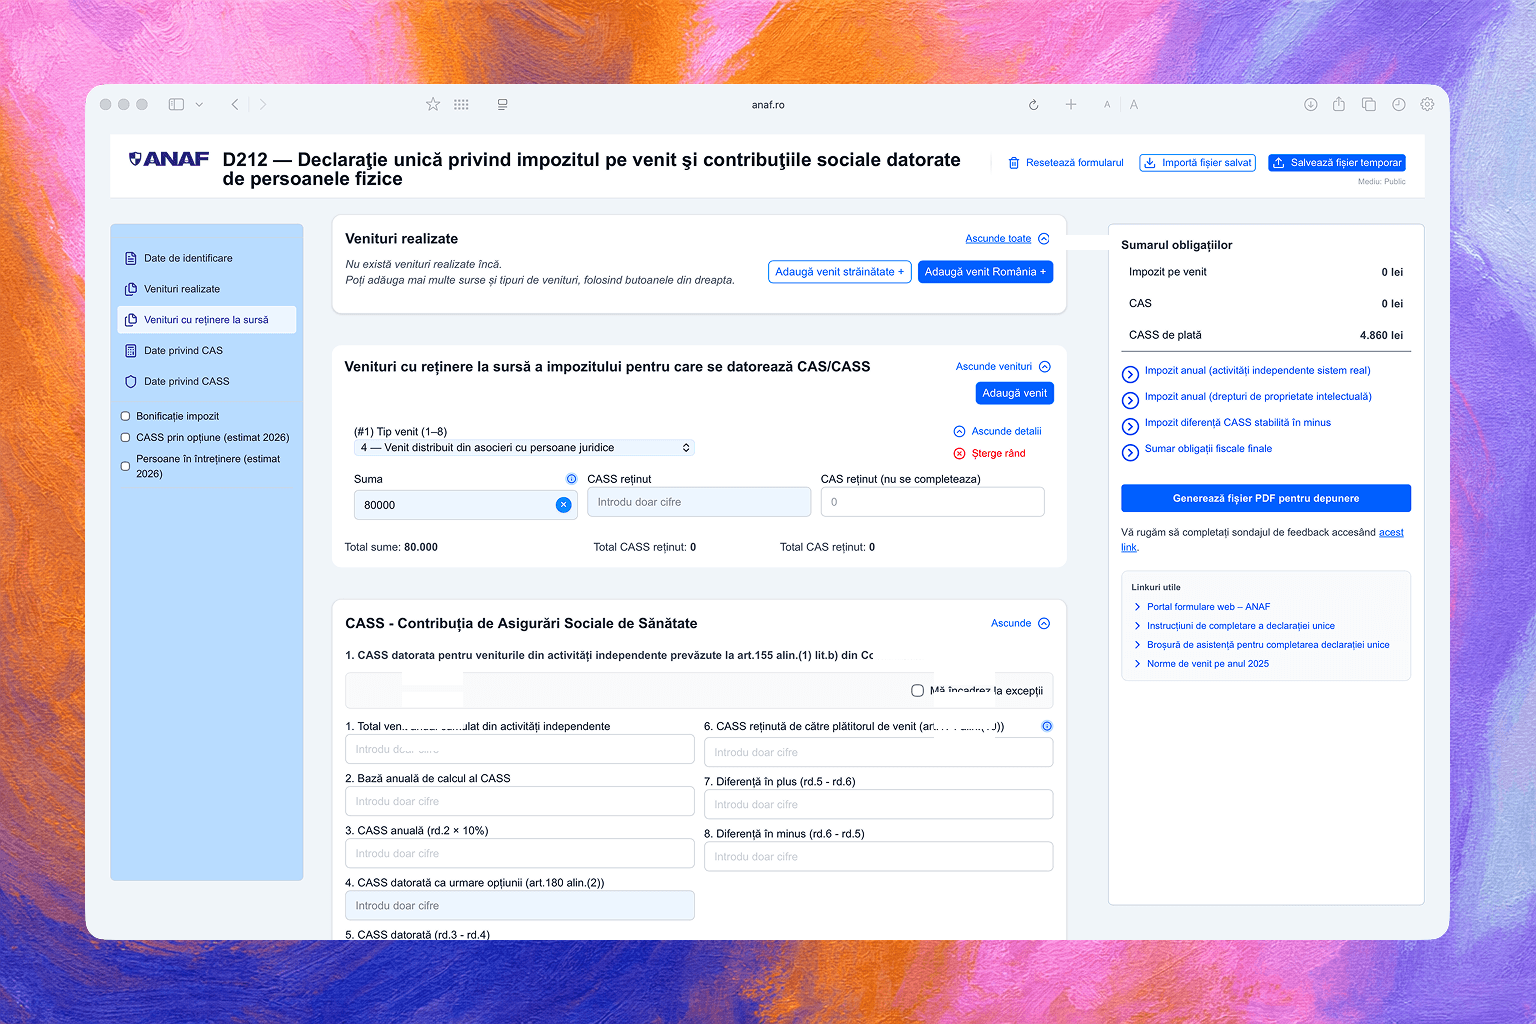Enable the Bonificație impozit checkbox
Viewport: 1536px width, 1024px height.
coord(124,415)
